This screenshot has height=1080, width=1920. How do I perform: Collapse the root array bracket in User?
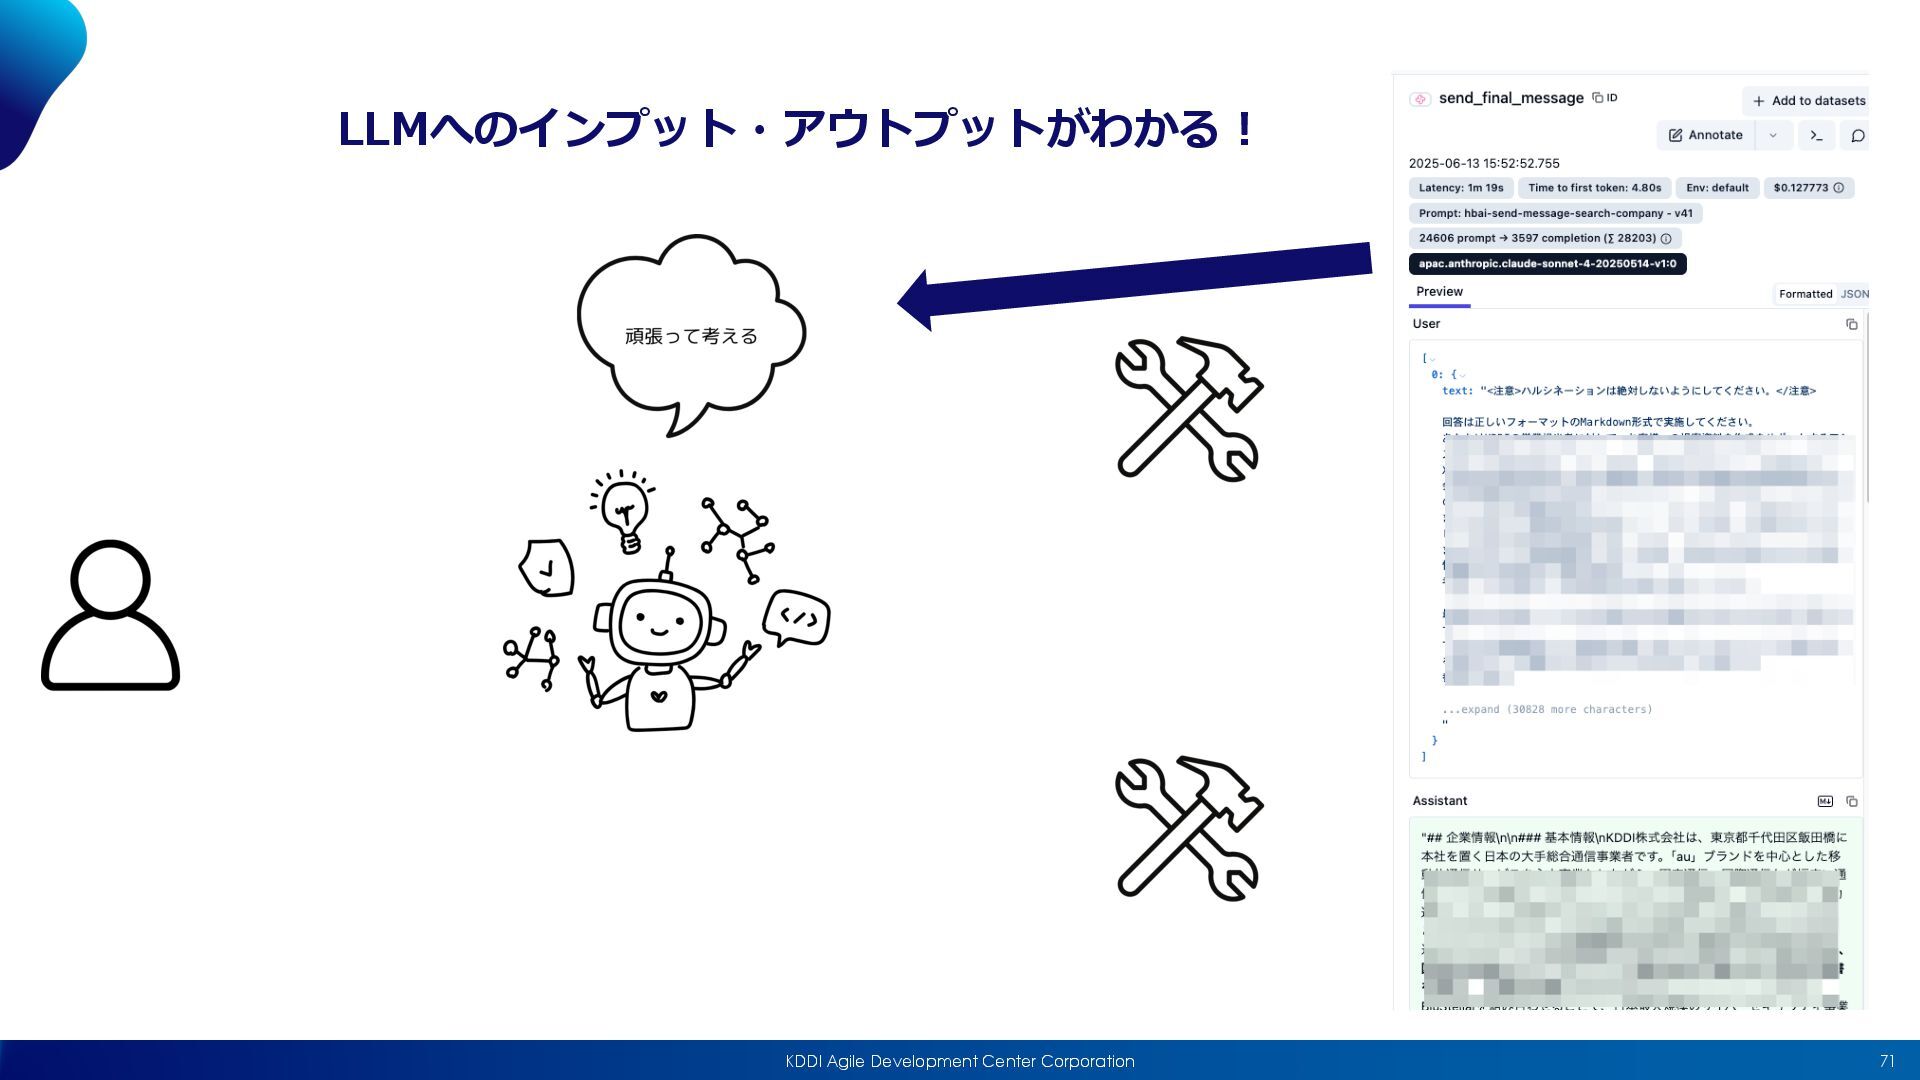click(x=1433, y=359)
